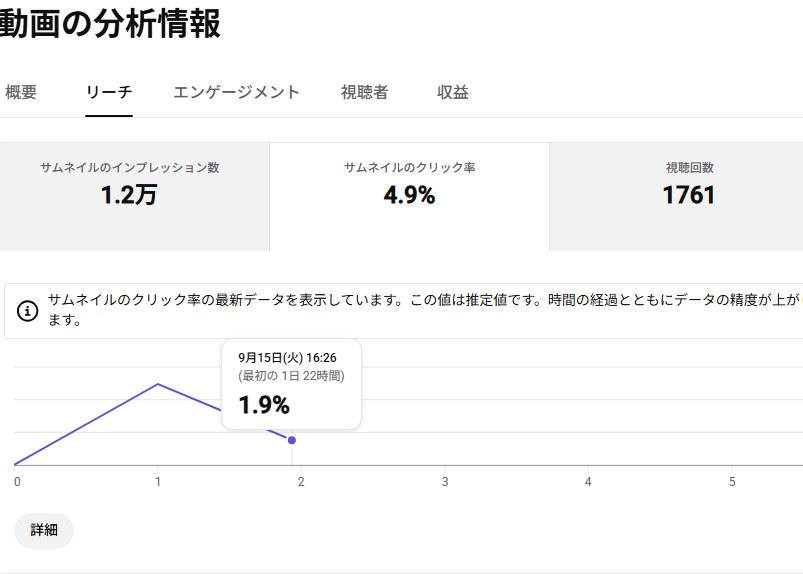Go to the 収益 tab

coord(453,93)
